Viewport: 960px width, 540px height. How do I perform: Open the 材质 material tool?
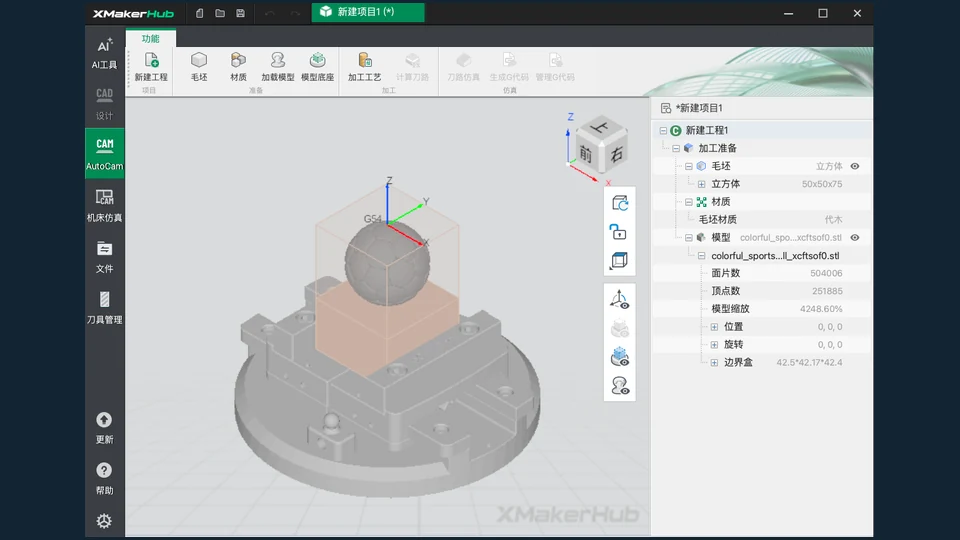238,67
